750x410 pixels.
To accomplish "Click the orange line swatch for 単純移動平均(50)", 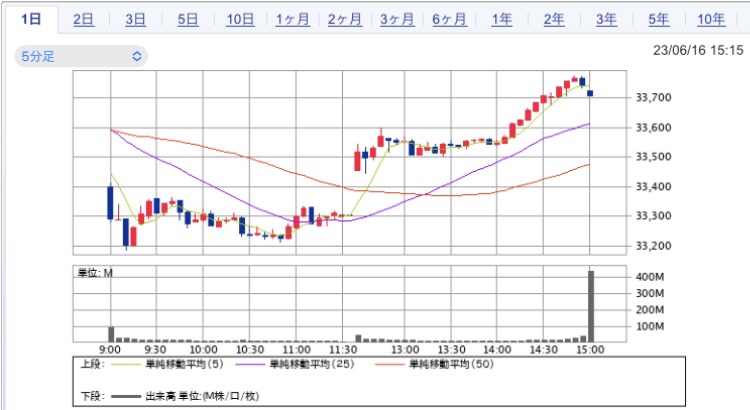I will [390, 365].
